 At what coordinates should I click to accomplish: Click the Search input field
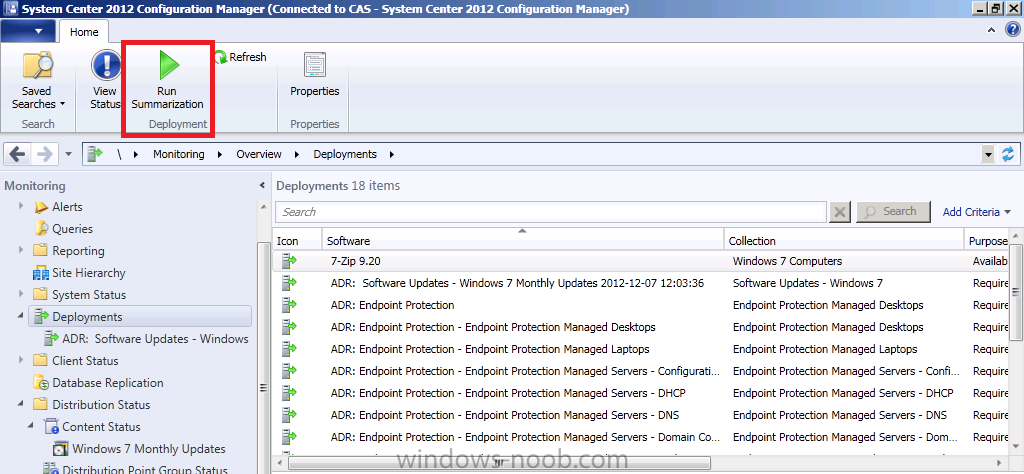[551, 212]
